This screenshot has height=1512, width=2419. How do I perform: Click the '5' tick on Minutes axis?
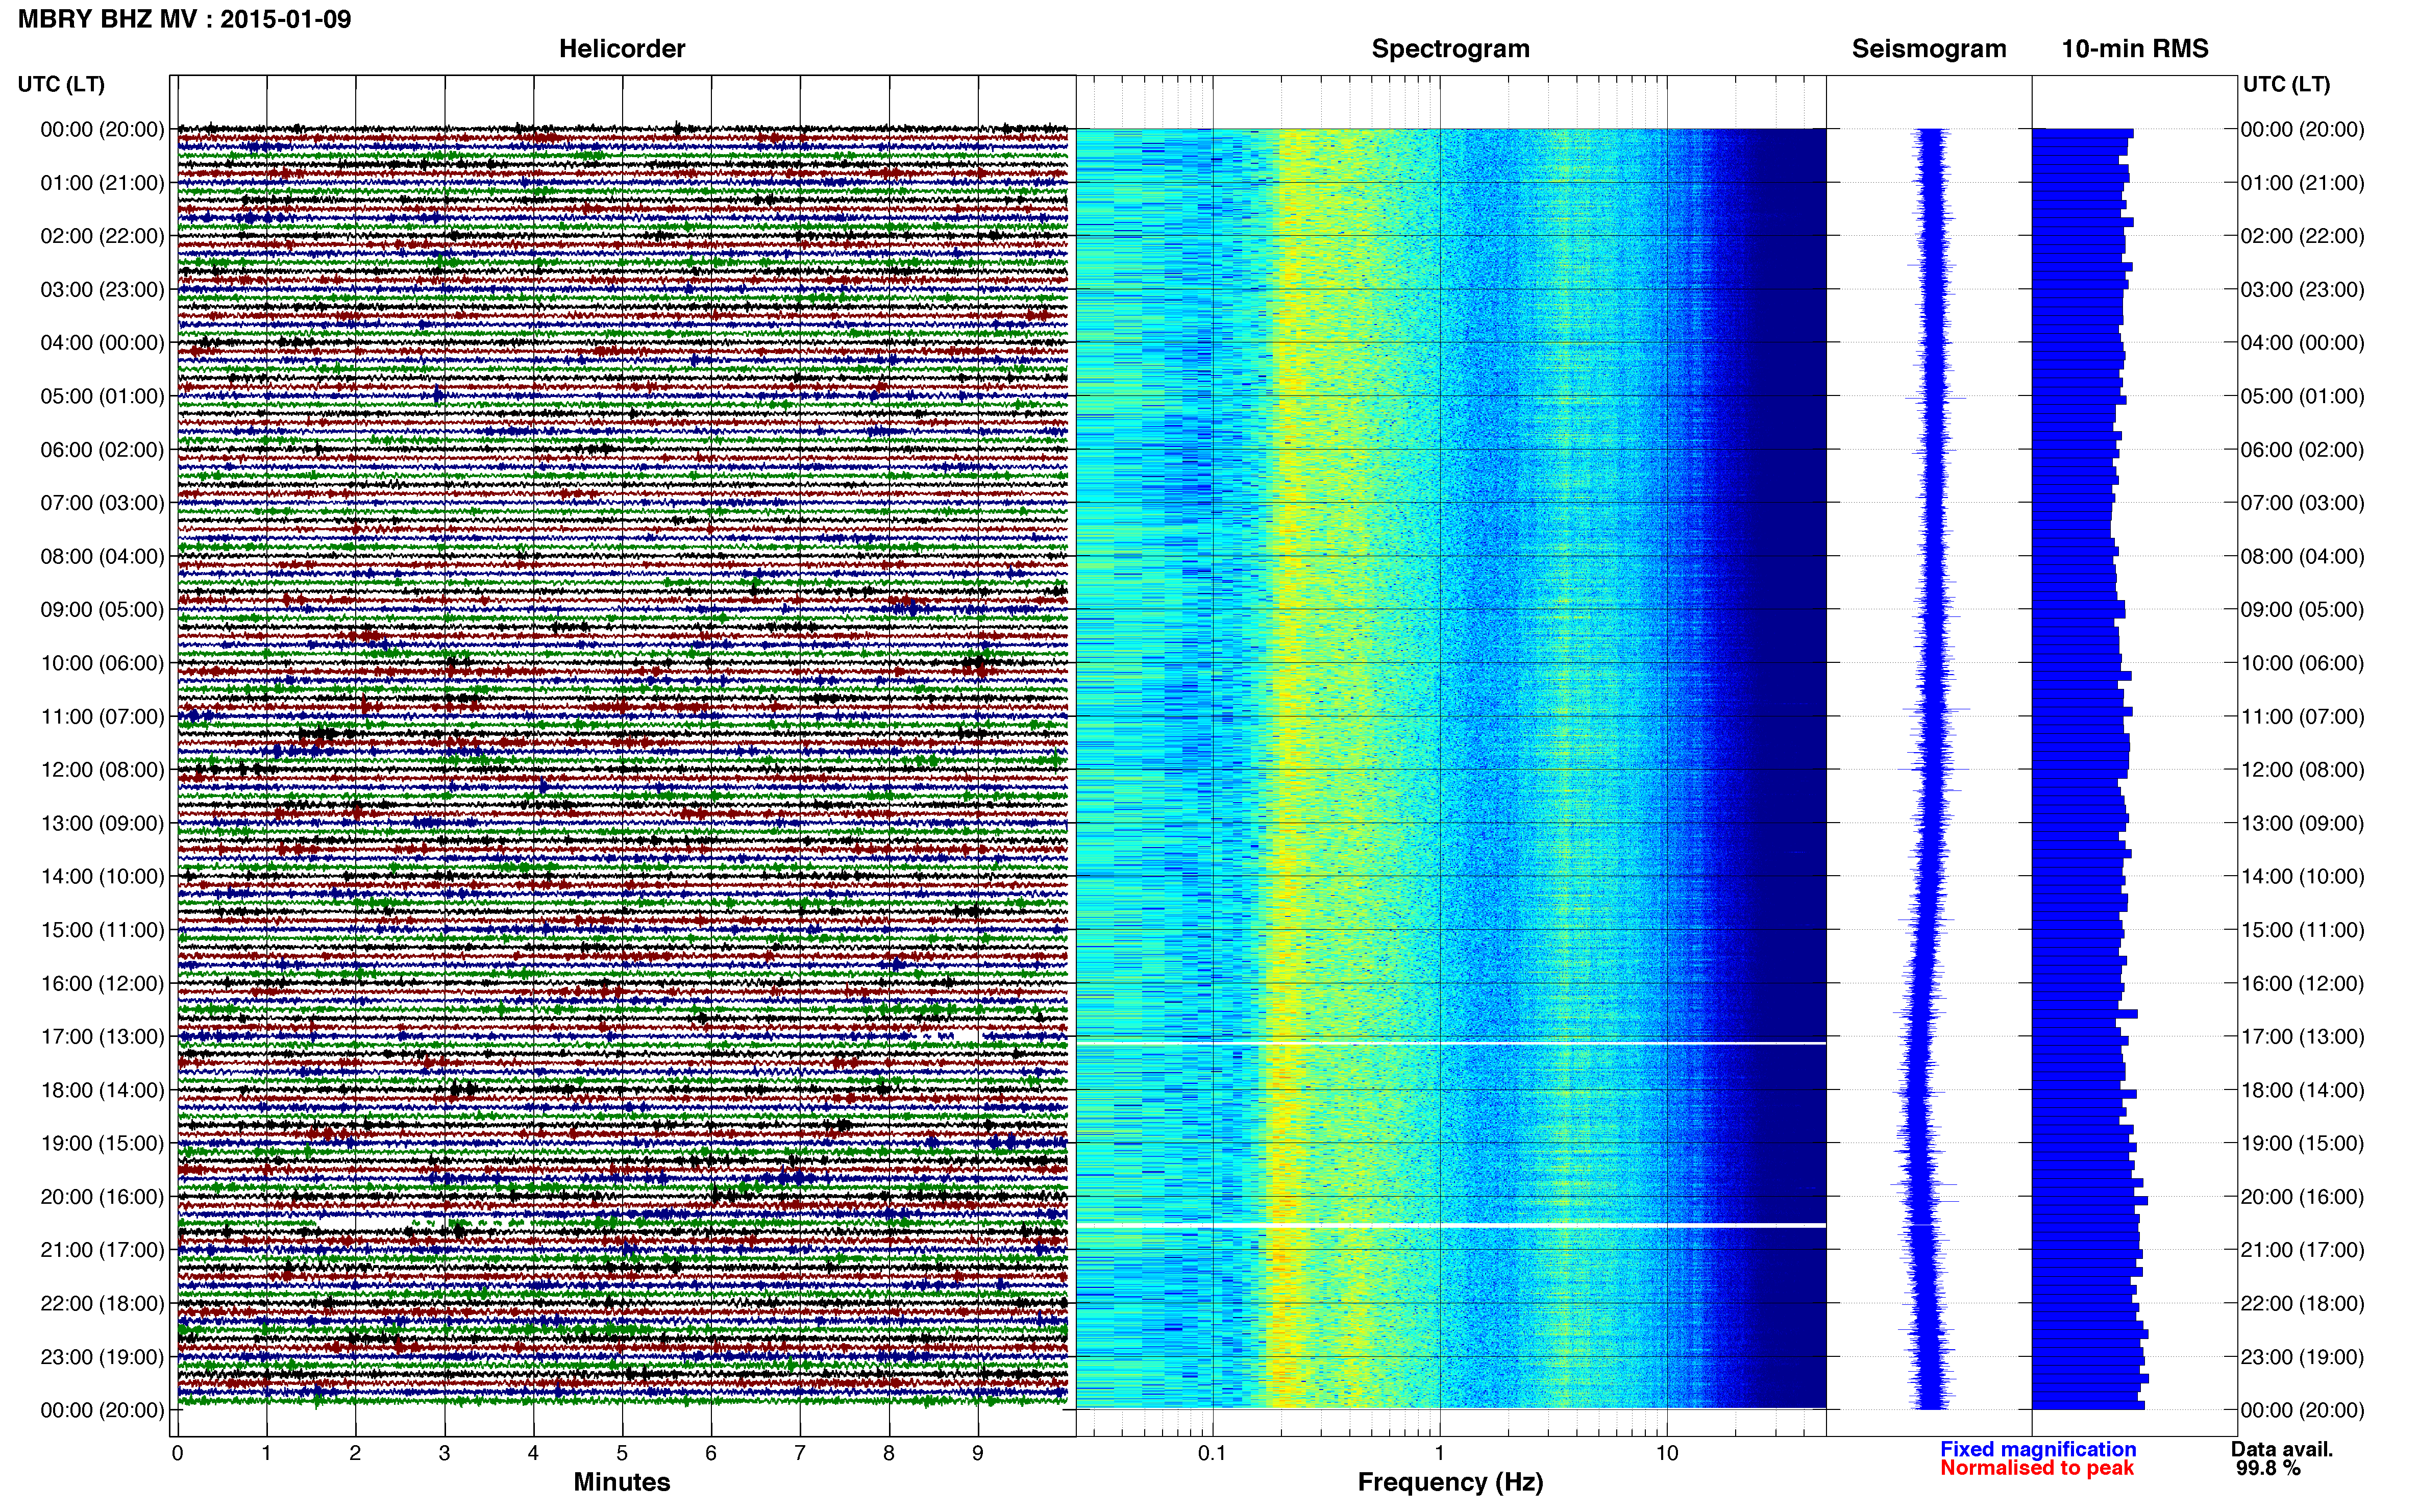pos(622,1454)
